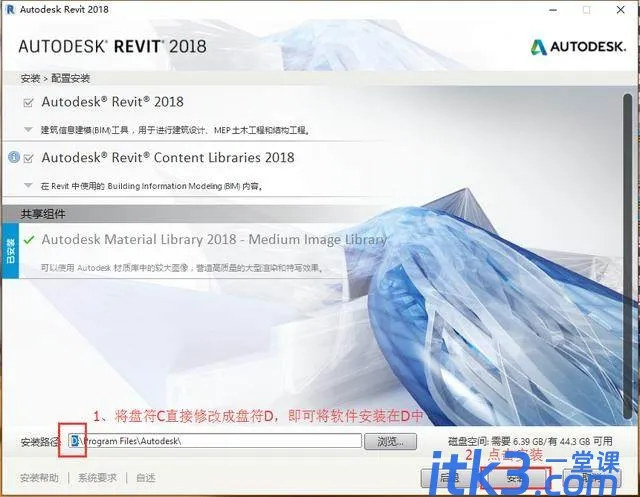Toggle the Revit Content Libraries 2018 checkbox
640x497 pixels.
(28, 158)
